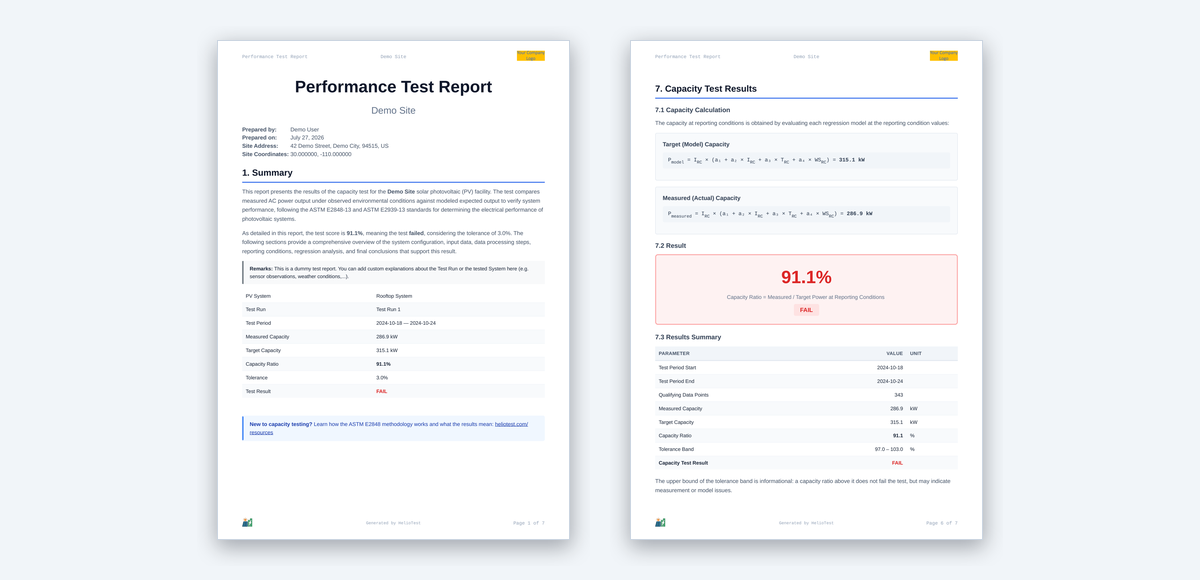Click the HelioTest footer logo on page 1
The width and height of the screenshot is (1200, 580).
tap(247, 522)
